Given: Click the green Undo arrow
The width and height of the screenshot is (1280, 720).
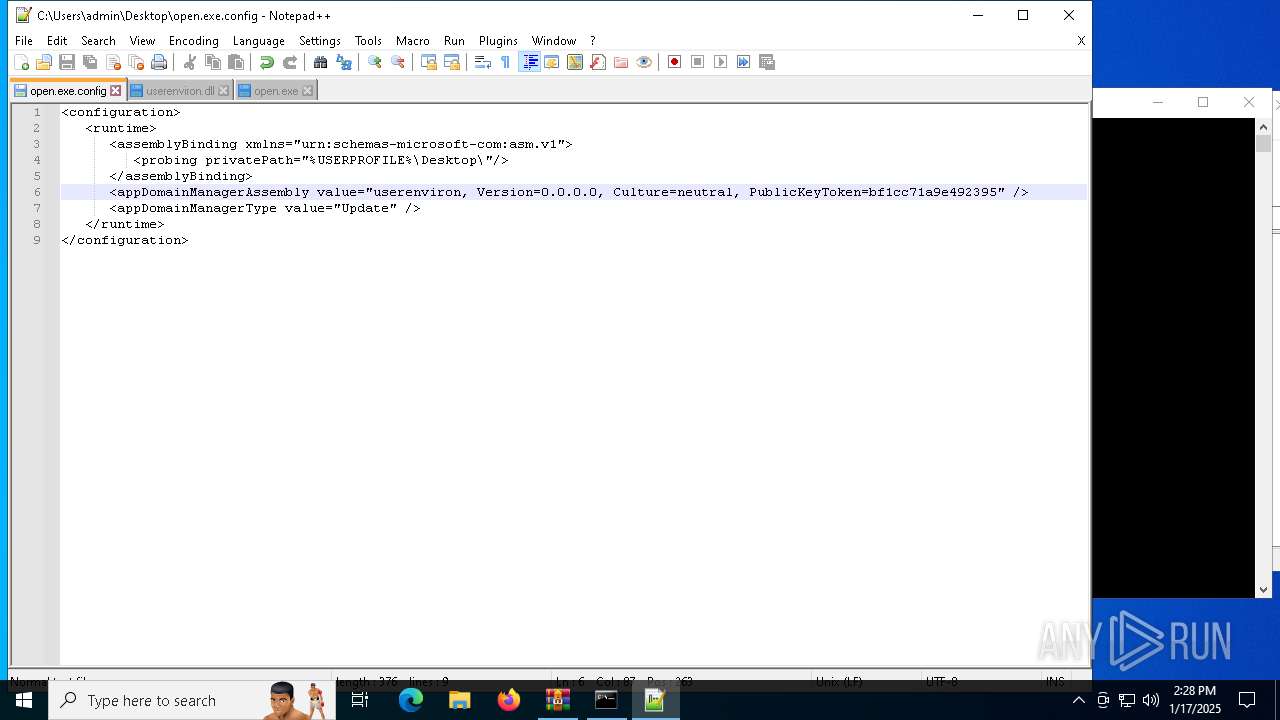Looking at the screenshot, I should (267, 62).
